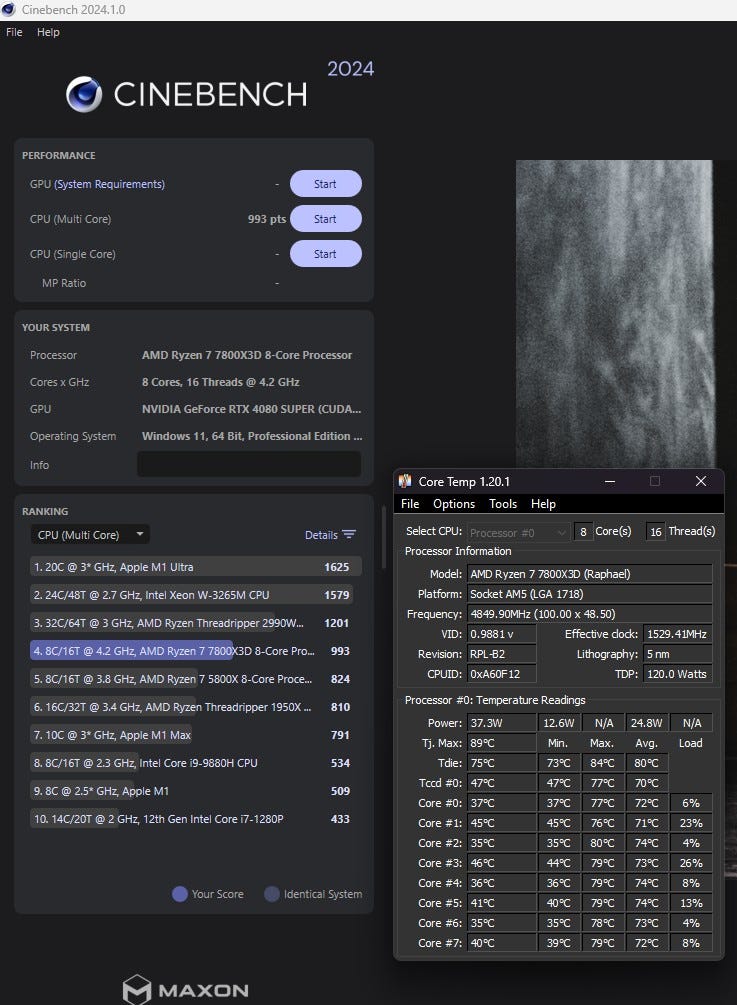Click the VID 0.9881 v field
This screenshot has width=737, height=1005.
click(x=501, y=634)
